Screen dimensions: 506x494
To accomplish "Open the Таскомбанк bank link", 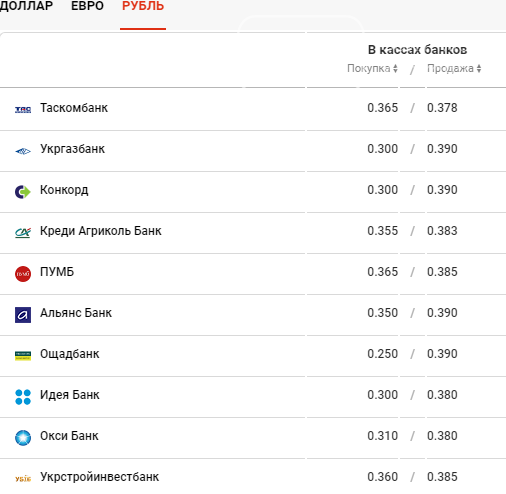I will click(74, 108).
